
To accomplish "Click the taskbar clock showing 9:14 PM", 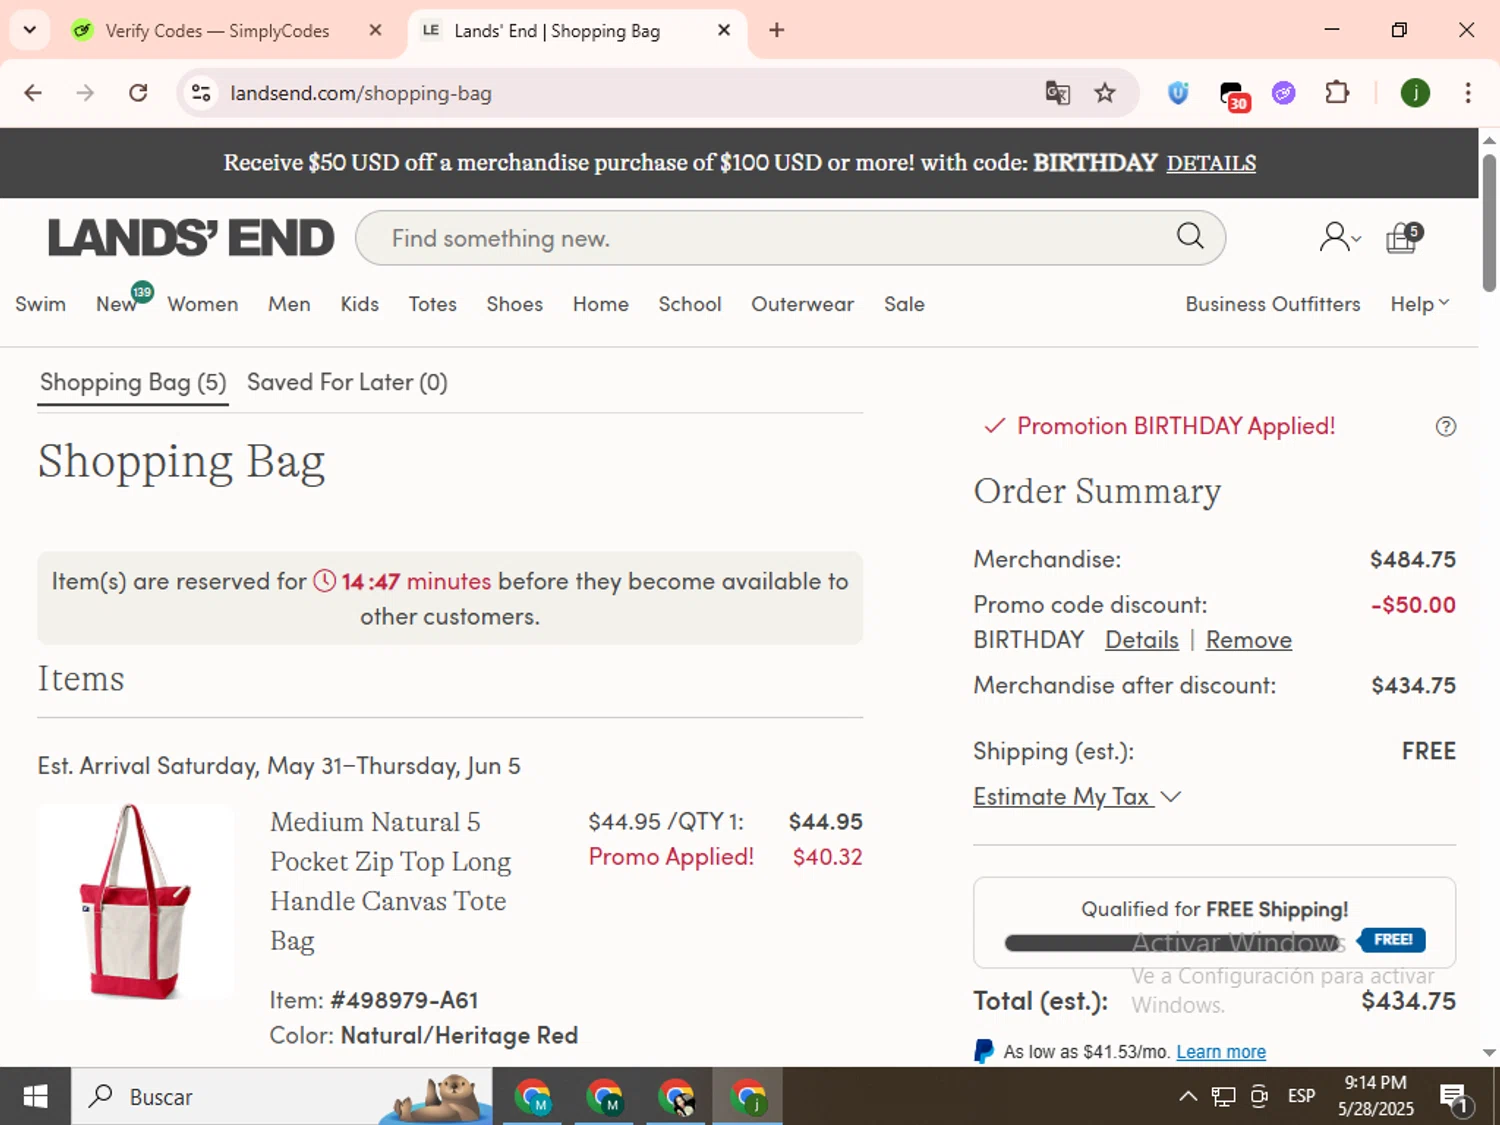I will [x=1376, y=1097].
